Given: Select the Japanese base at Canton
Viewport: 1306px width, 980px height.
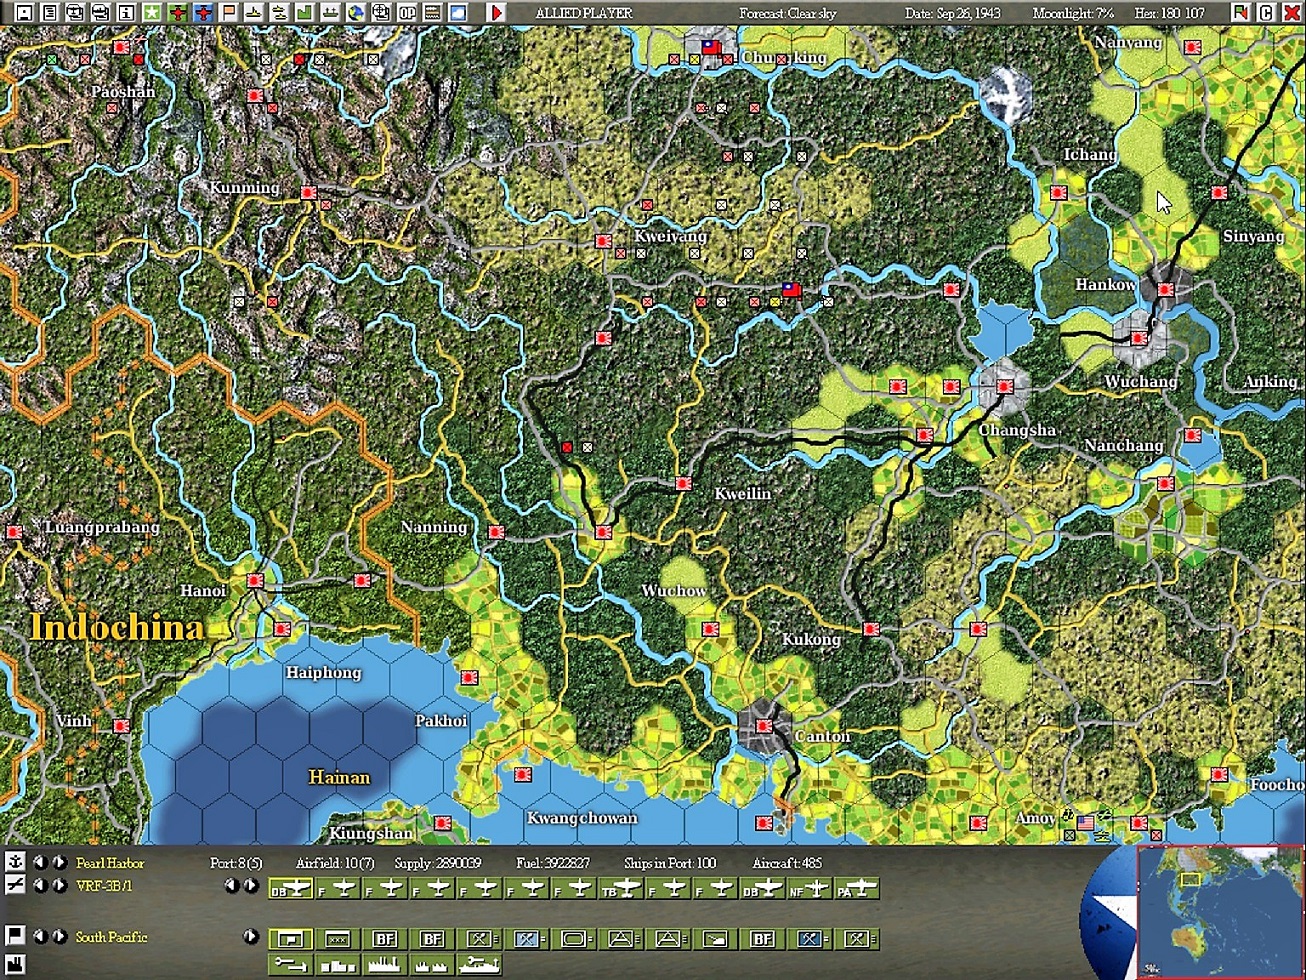Looking at the screenshot, I should click(765, 726).
